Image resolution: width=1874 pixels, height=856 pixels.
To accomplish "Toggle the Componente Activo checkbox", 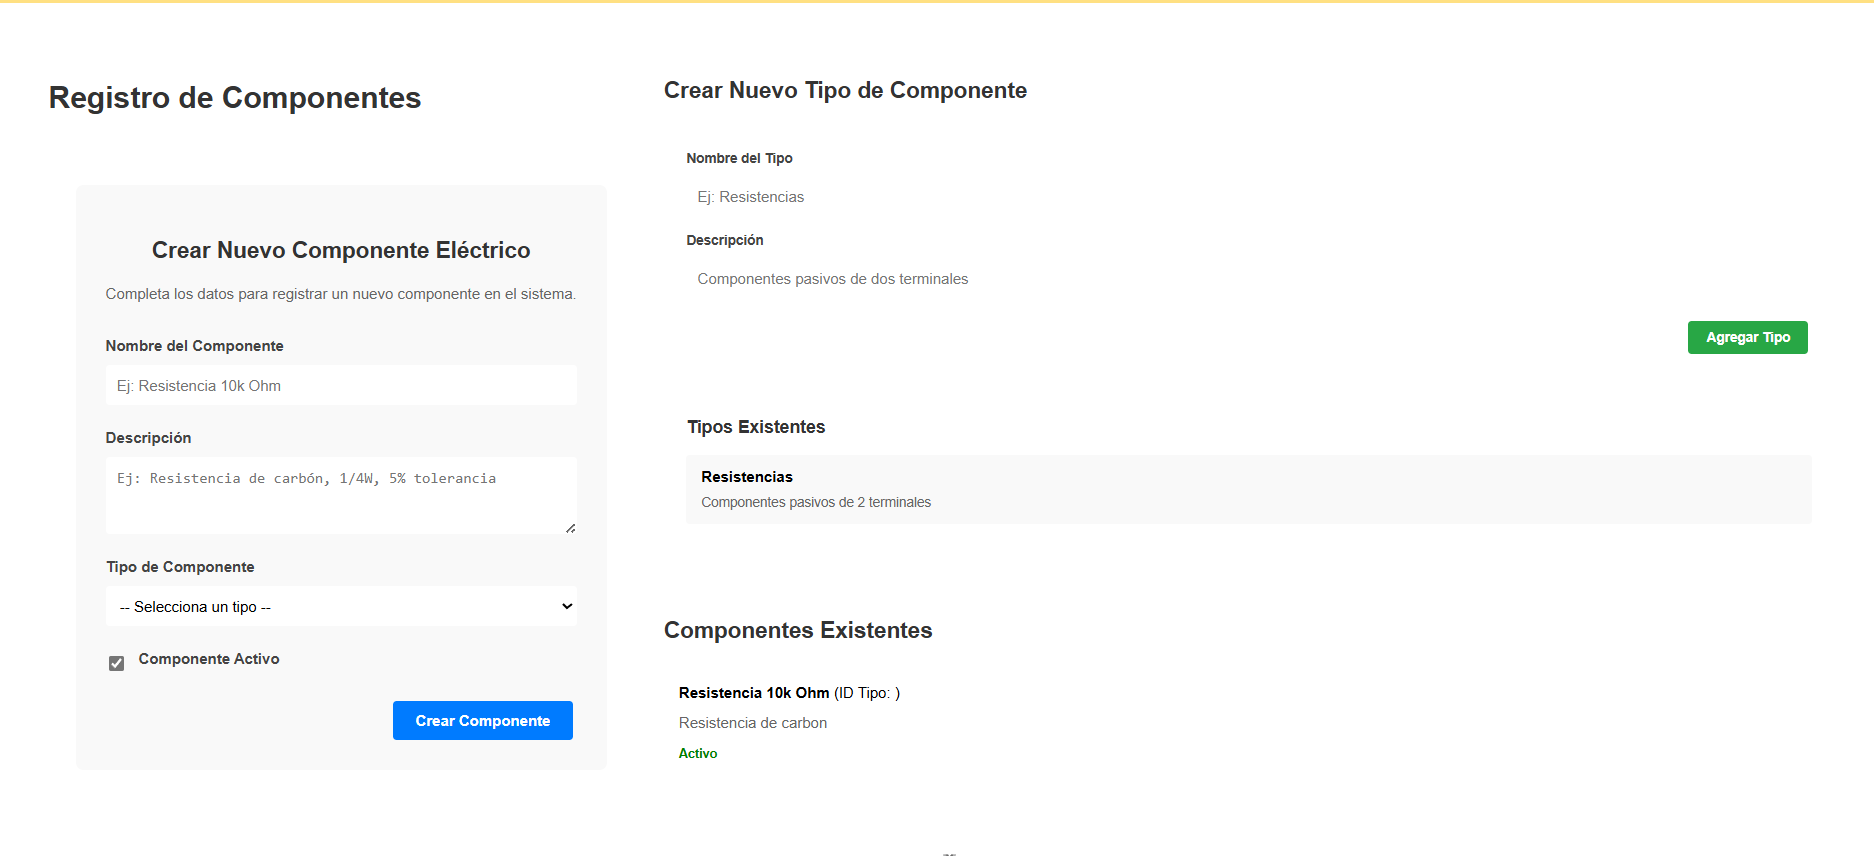I will [x=117, y=663].
